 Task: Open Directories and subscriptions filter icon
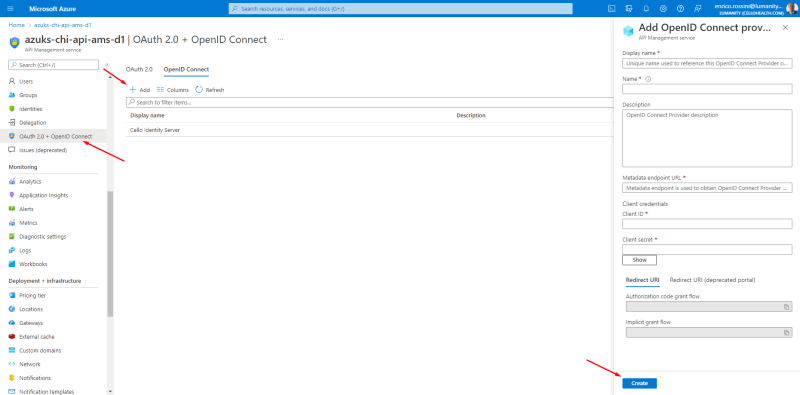tap(629, 9)
